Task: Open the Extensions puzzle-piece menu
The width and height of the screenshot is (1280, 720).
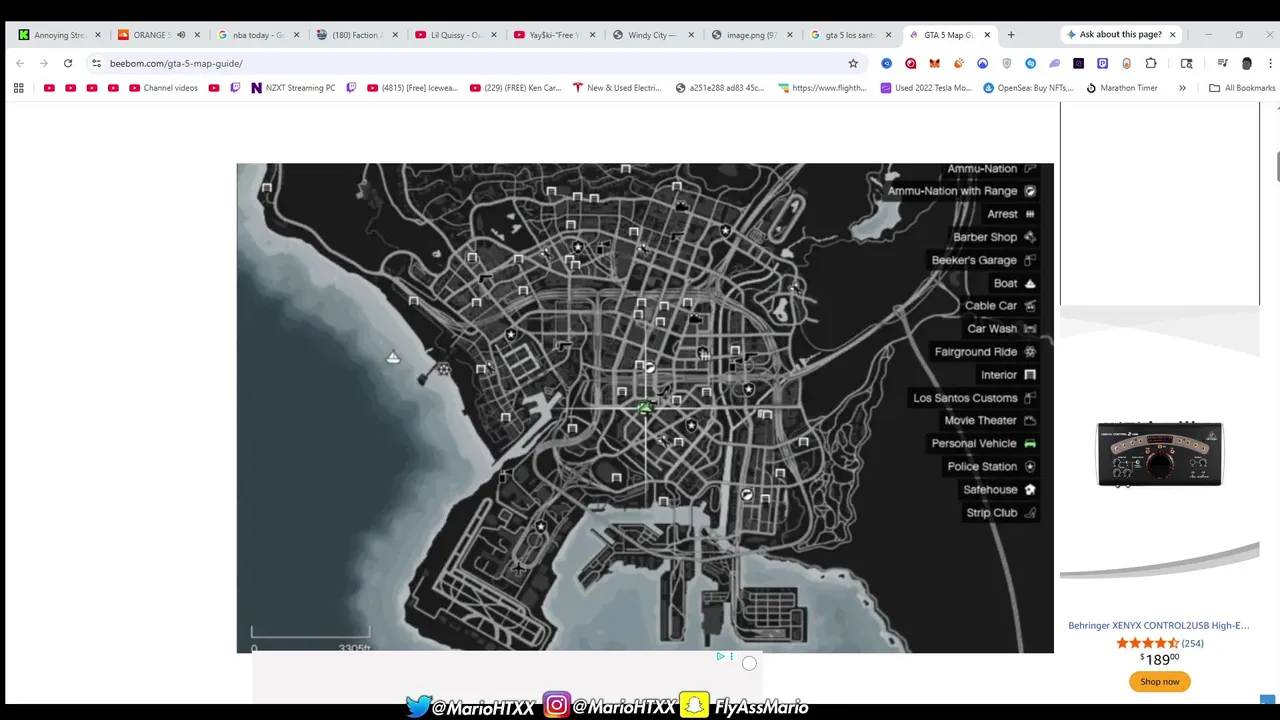Action: pyautogui.click(x=1151, y=63)
